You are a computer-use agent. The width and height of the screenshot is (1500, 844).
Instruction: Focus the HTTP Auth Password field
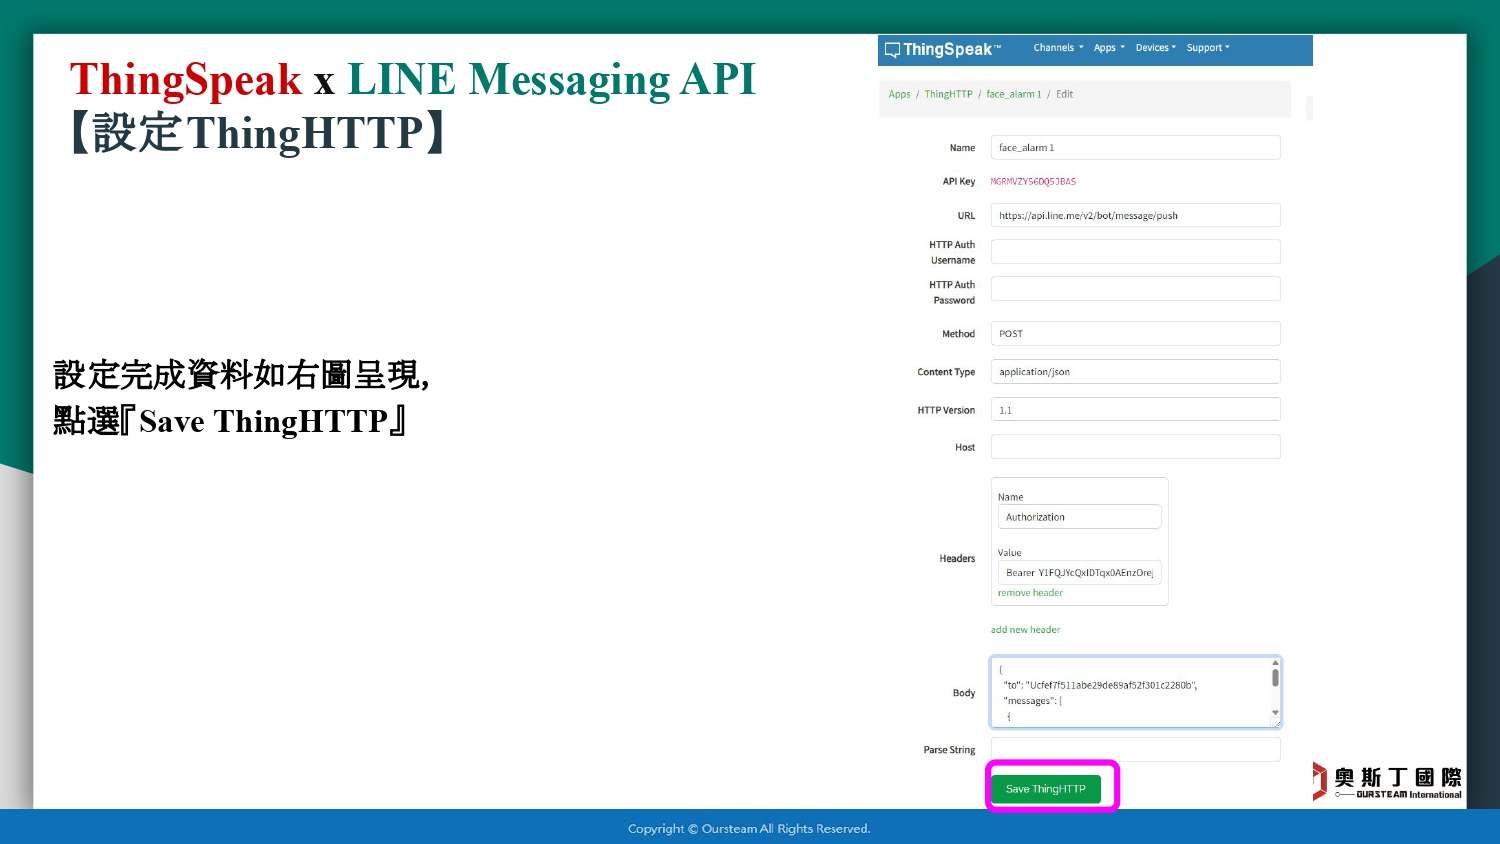point(1135,289)
